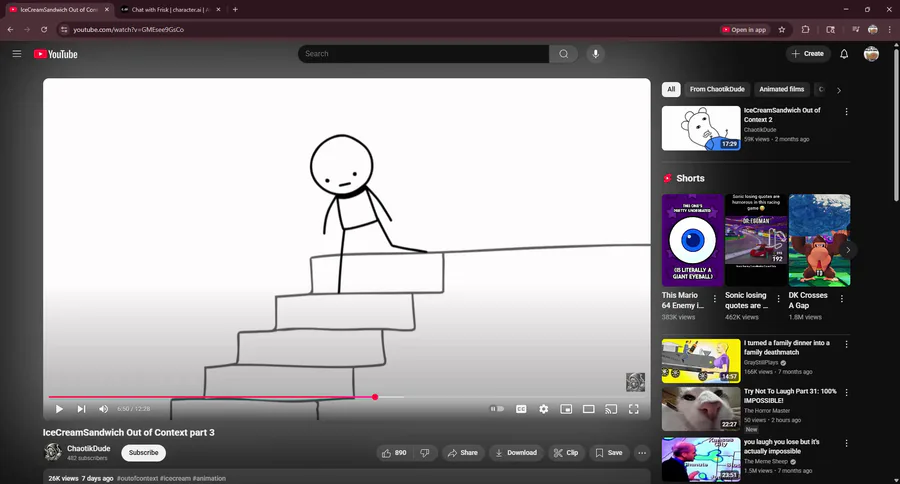Toggle closed captions on the video

(521, 409)
